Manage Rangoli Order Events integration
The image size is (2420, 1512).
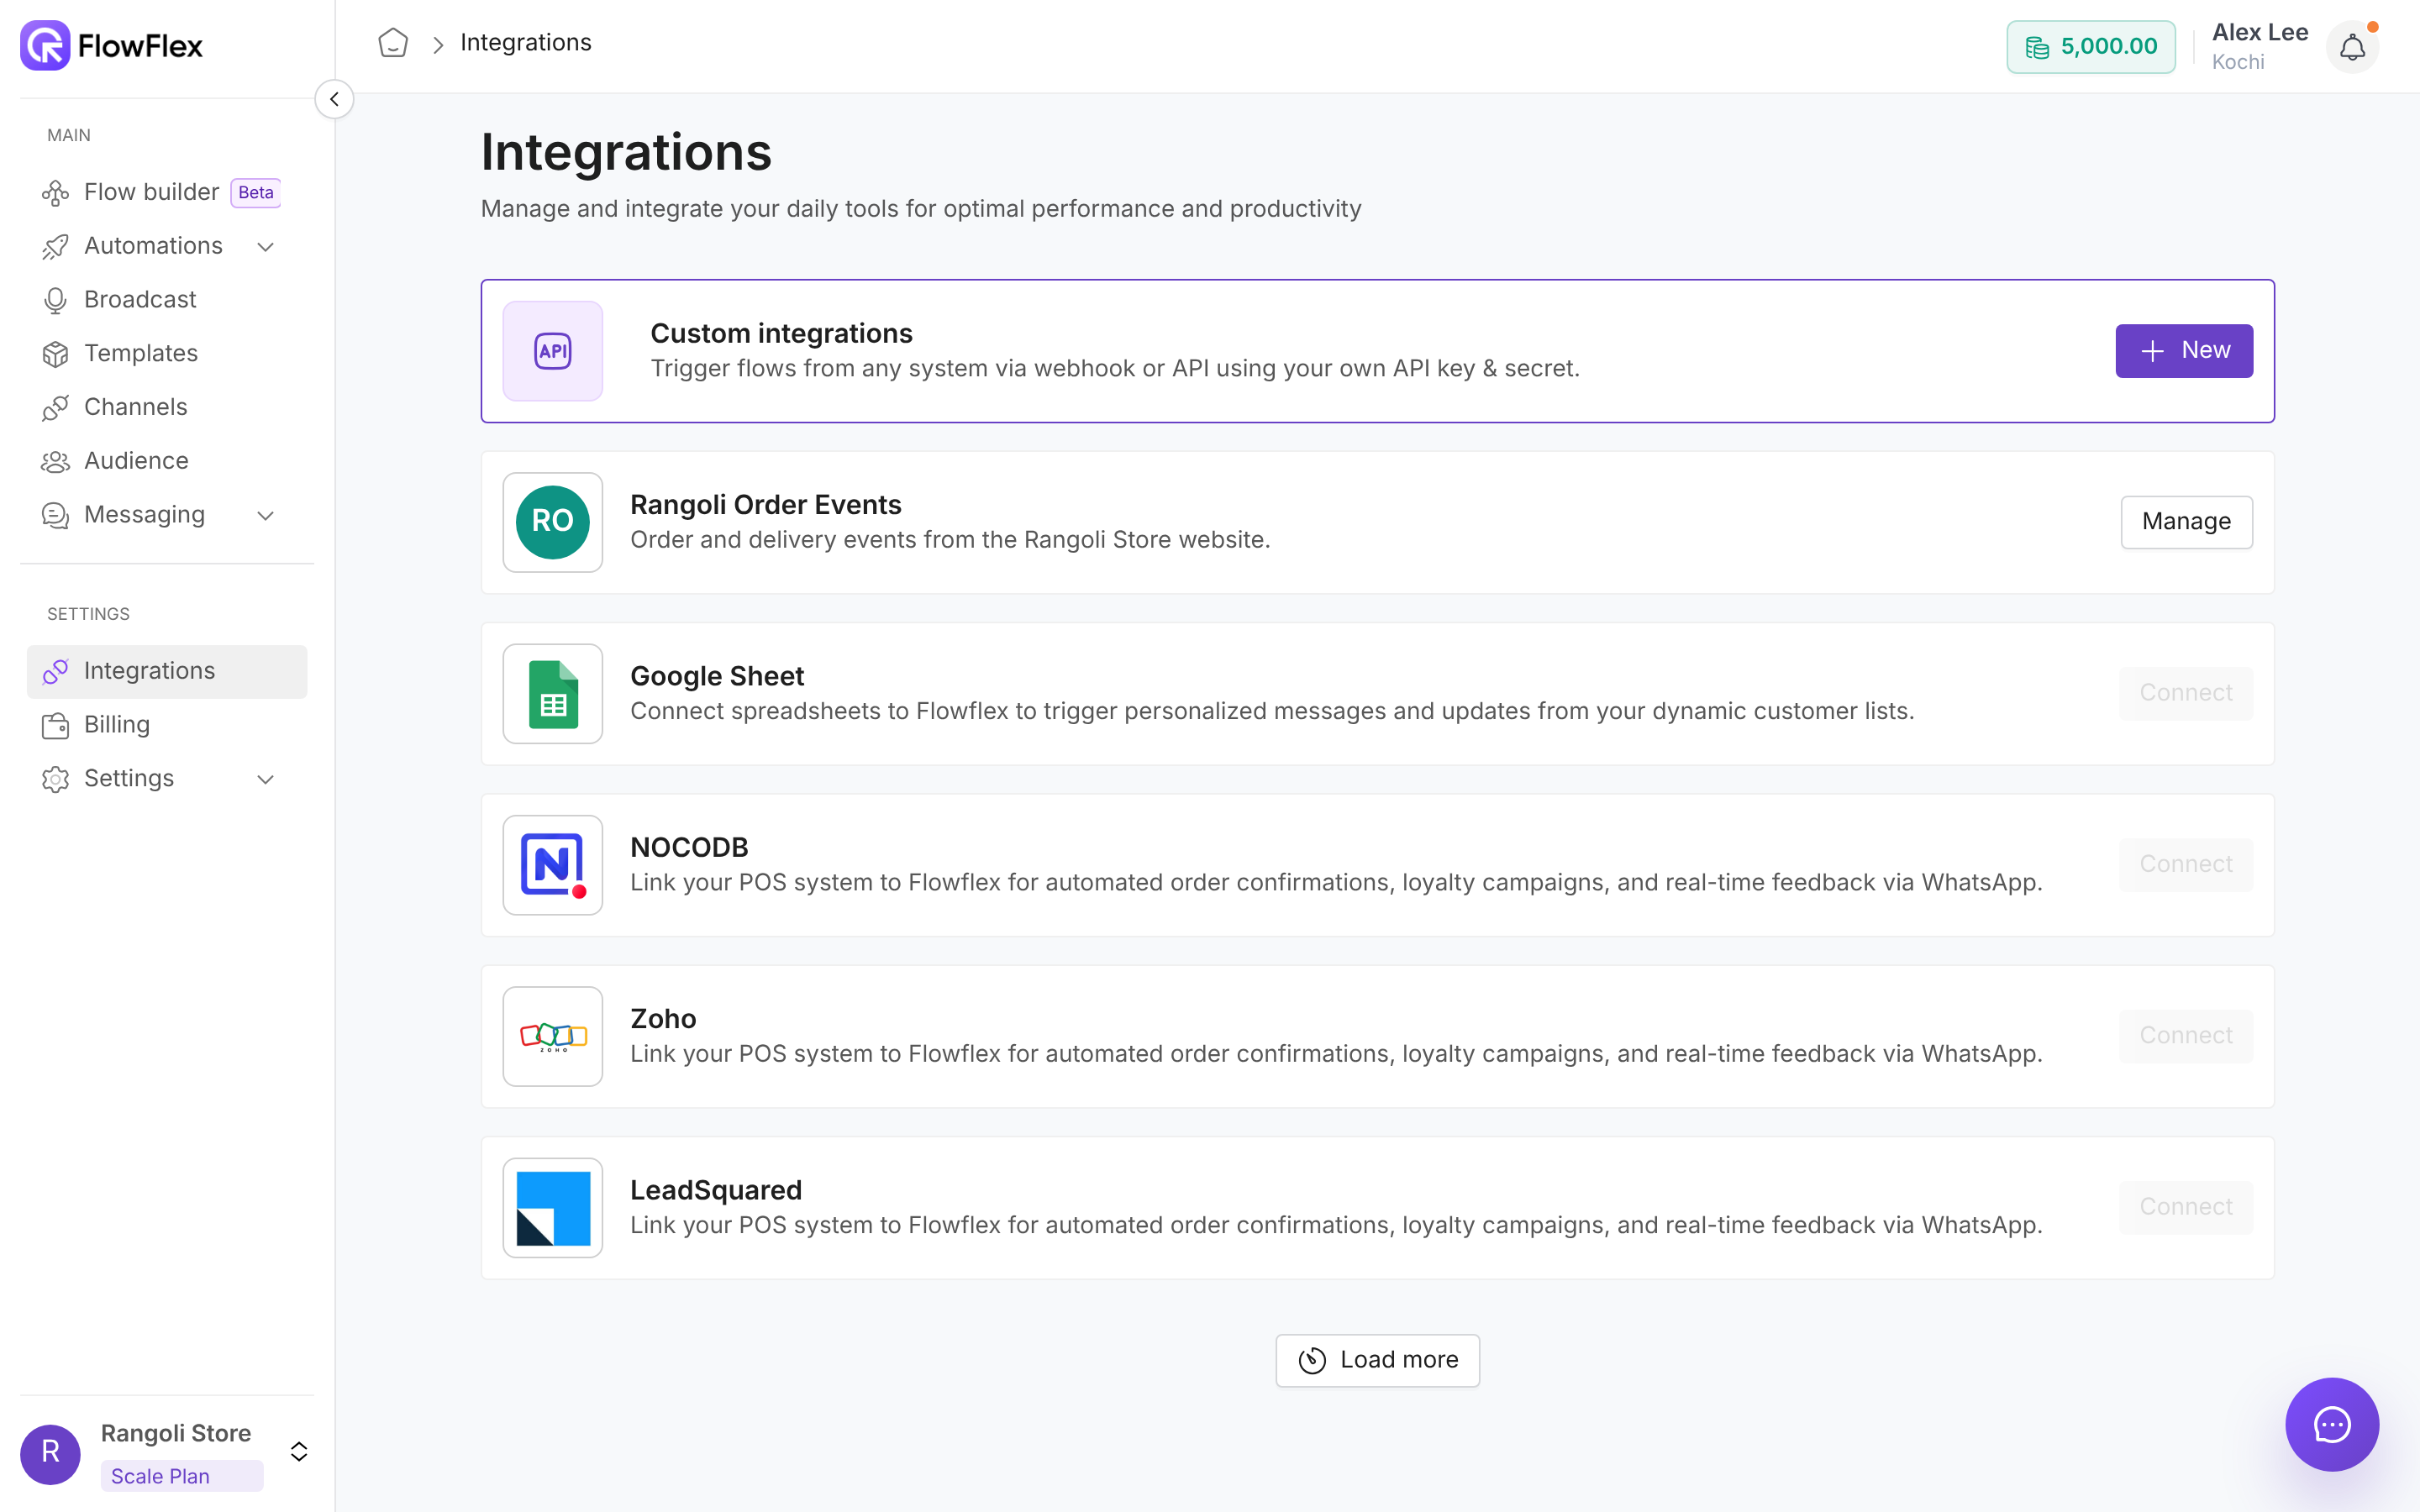click(x=2186, y=522)
